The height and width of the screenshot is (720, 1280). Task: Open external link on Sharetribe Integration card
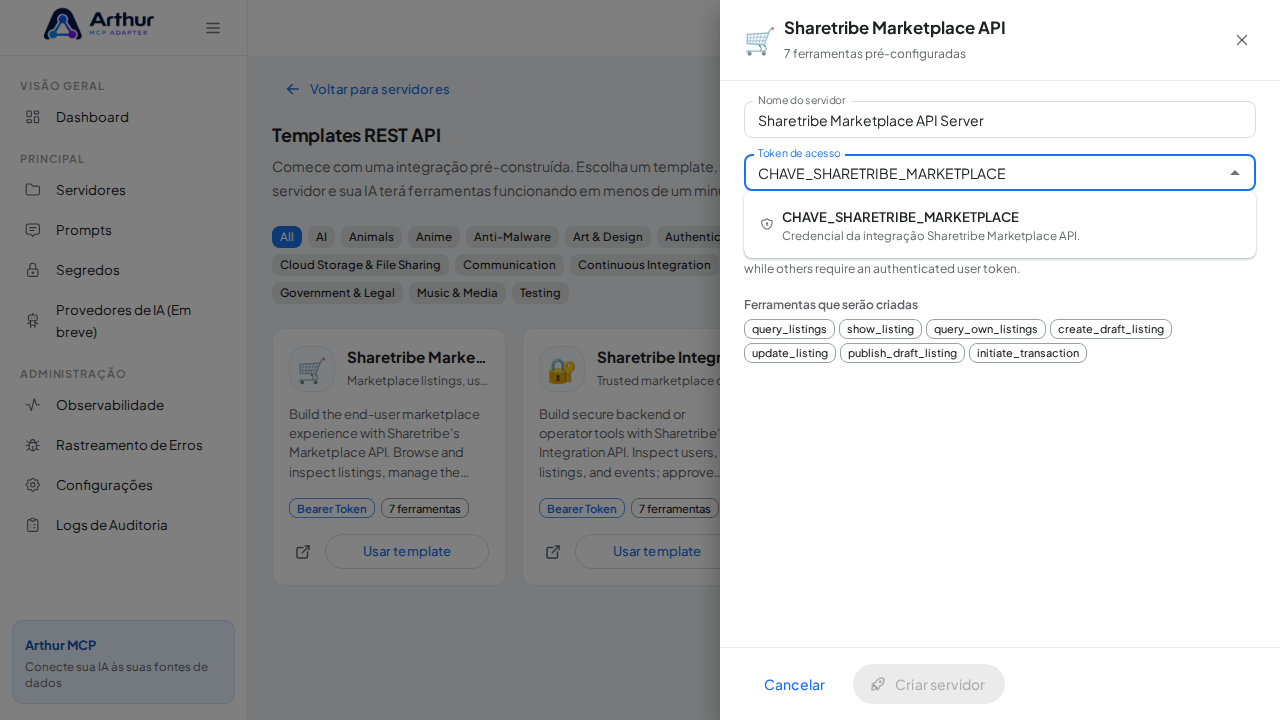pos(553,552)
